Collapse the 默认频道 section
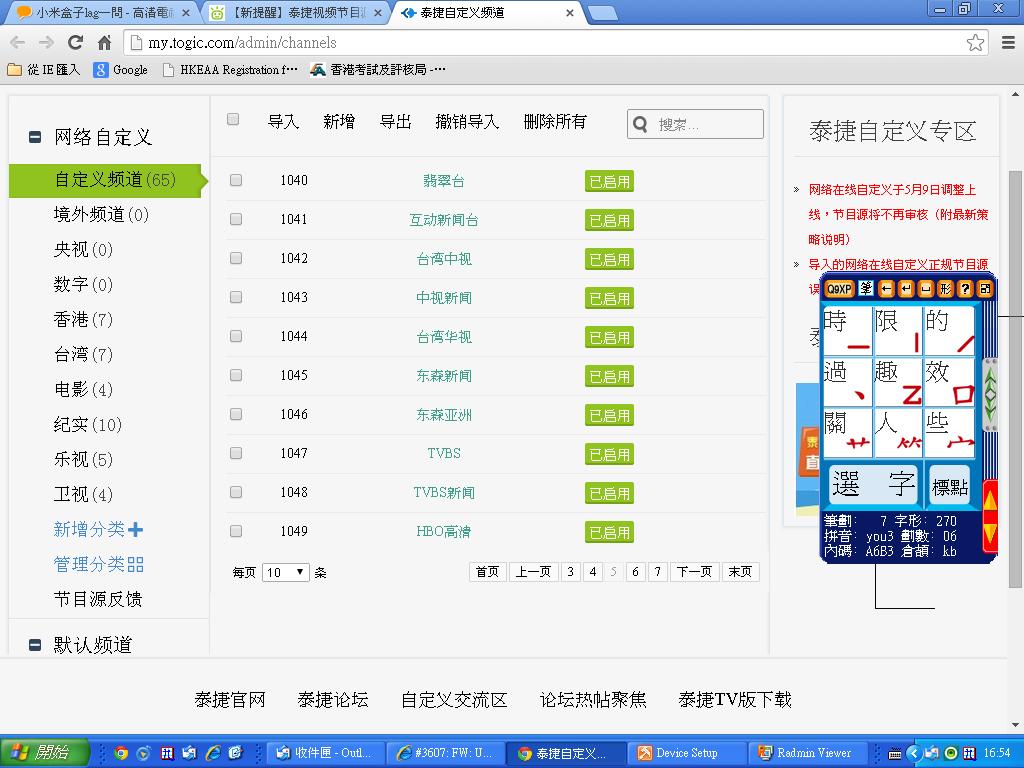This screenshot has height=768, width=1024. [35, 645]
